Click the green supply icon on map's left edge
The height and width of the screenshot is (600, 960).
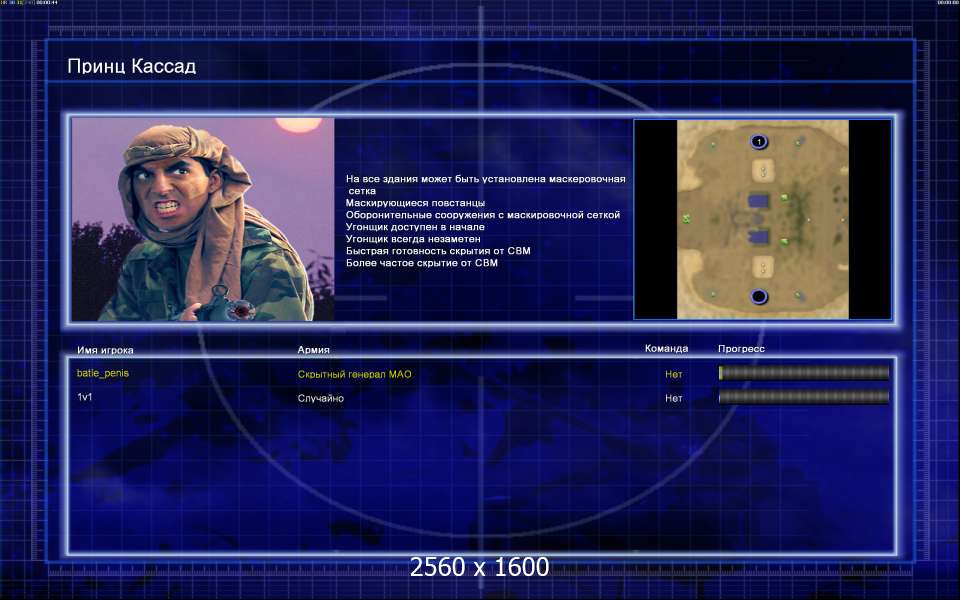[x=686, y=218]
